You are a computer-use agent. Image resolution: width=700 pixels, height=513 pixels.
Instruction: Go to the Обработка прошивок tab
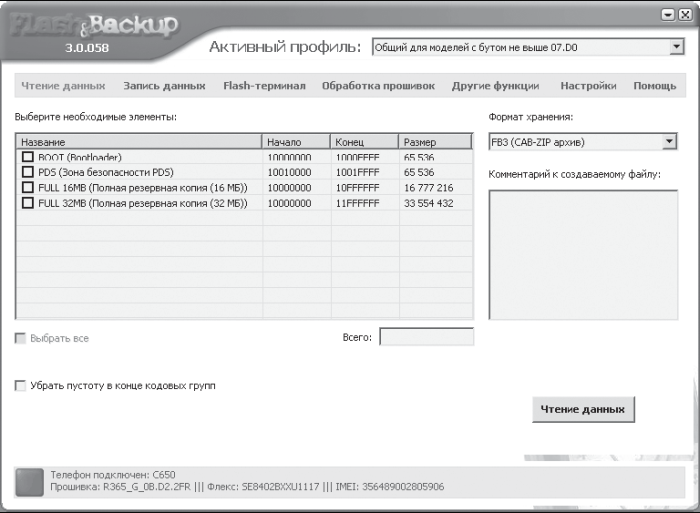[378, 86]
